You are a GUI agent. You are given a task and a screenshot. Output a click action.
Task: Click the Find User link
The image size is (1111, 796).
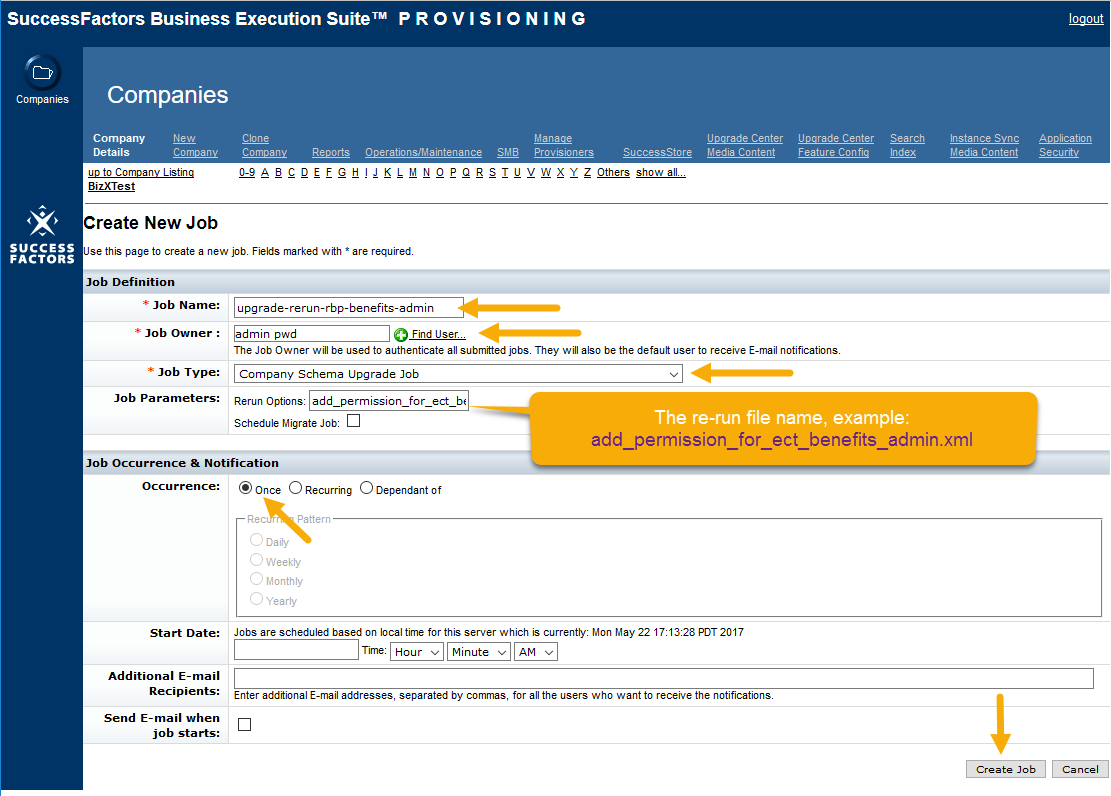coord(439,335)
